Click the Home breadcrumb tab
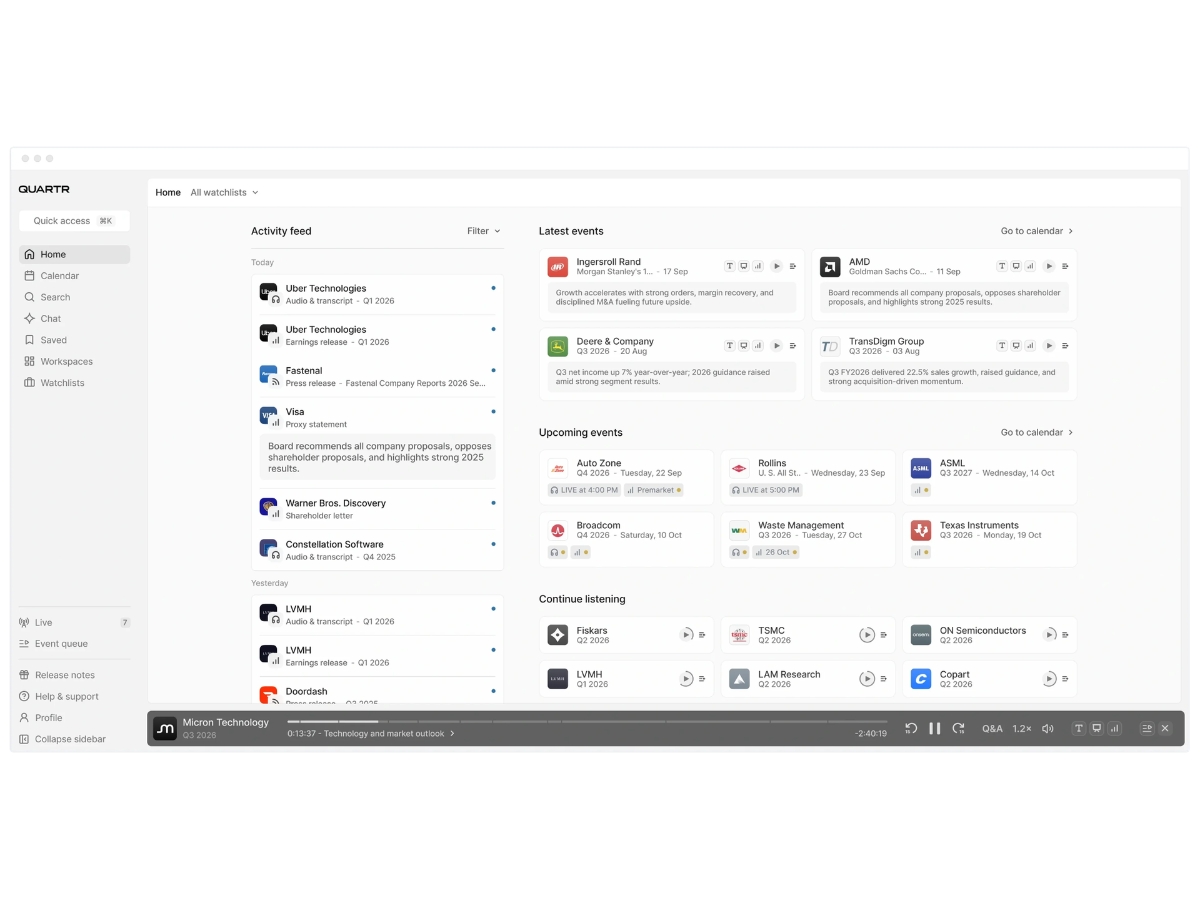 pyautogui.click(x=168, y=193)
